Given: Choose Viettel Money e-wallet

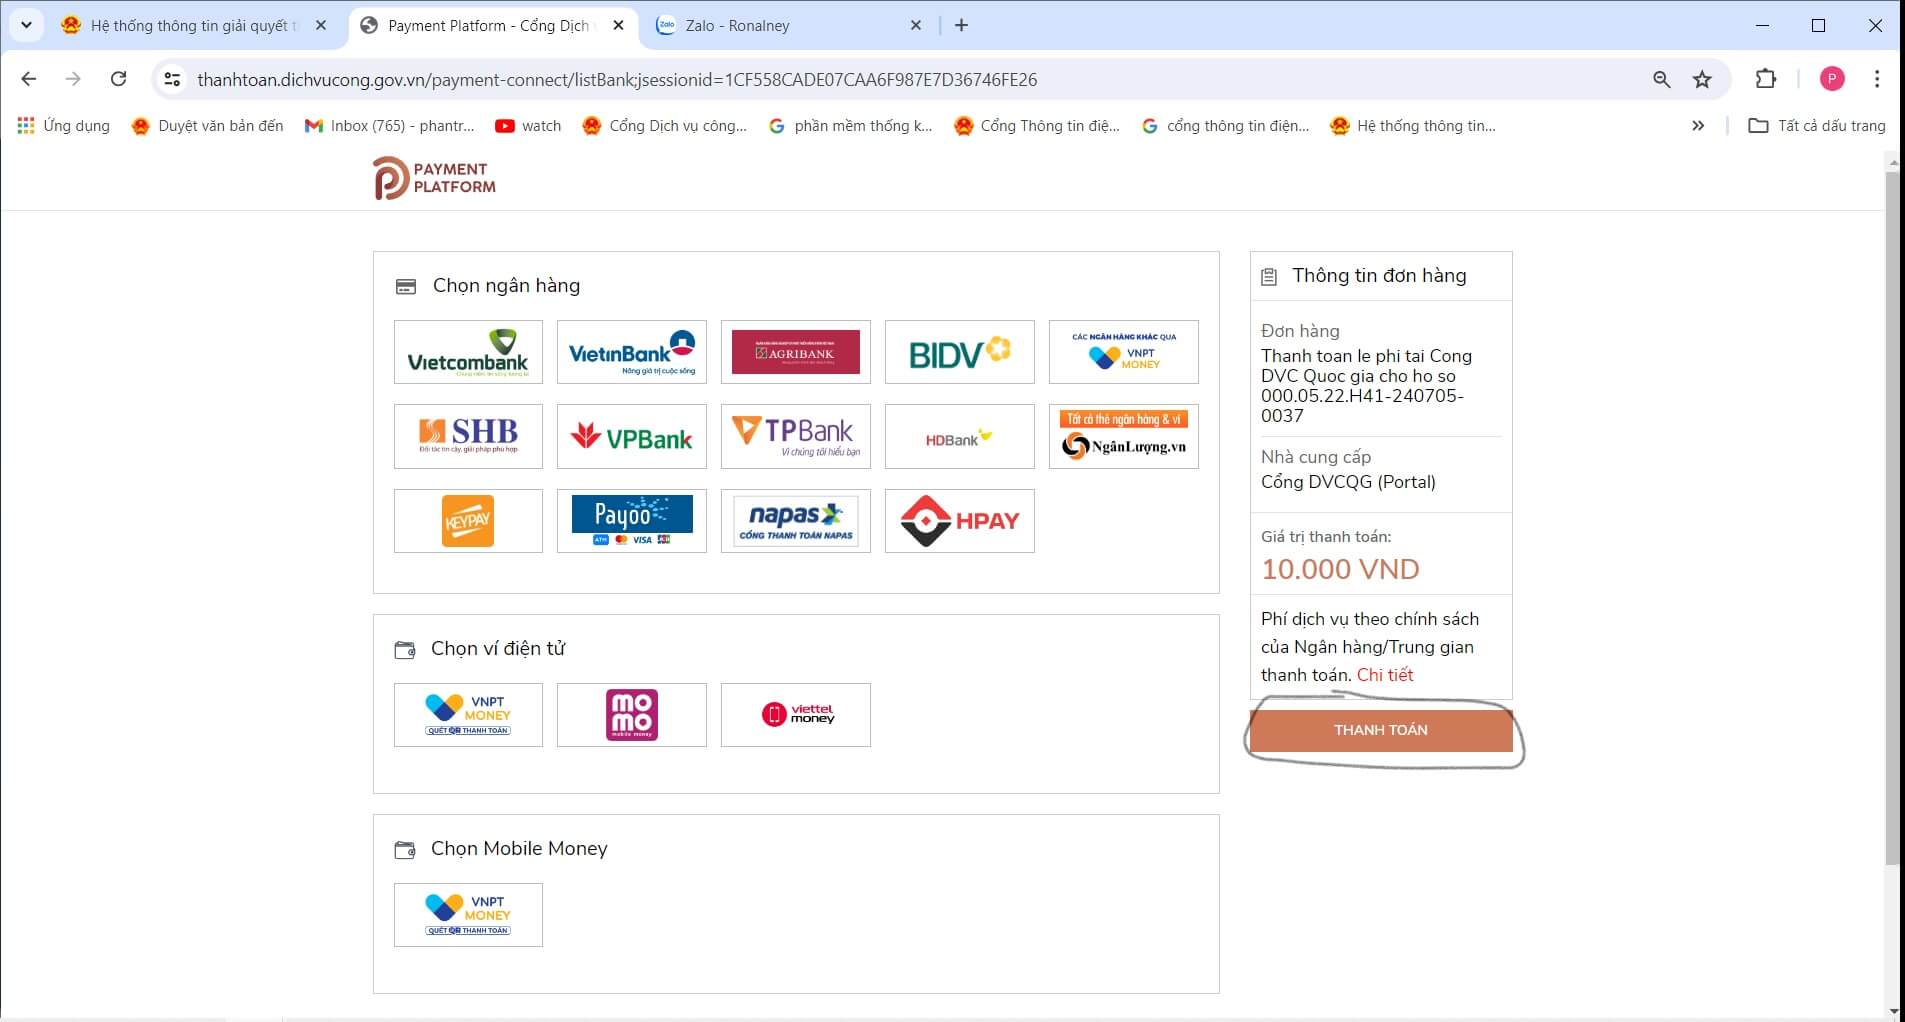Looking at the screenshot, I should (795, 715).
